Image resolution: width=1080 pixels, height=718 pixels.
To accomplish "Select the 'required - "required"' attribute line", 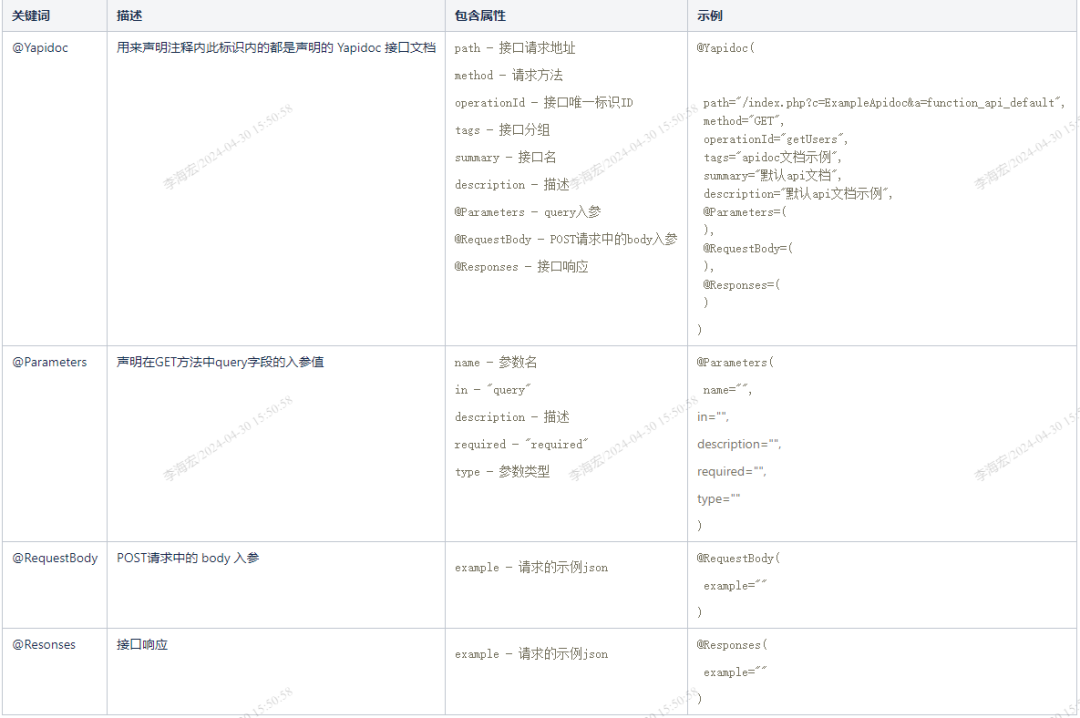I will coord(521,444).
